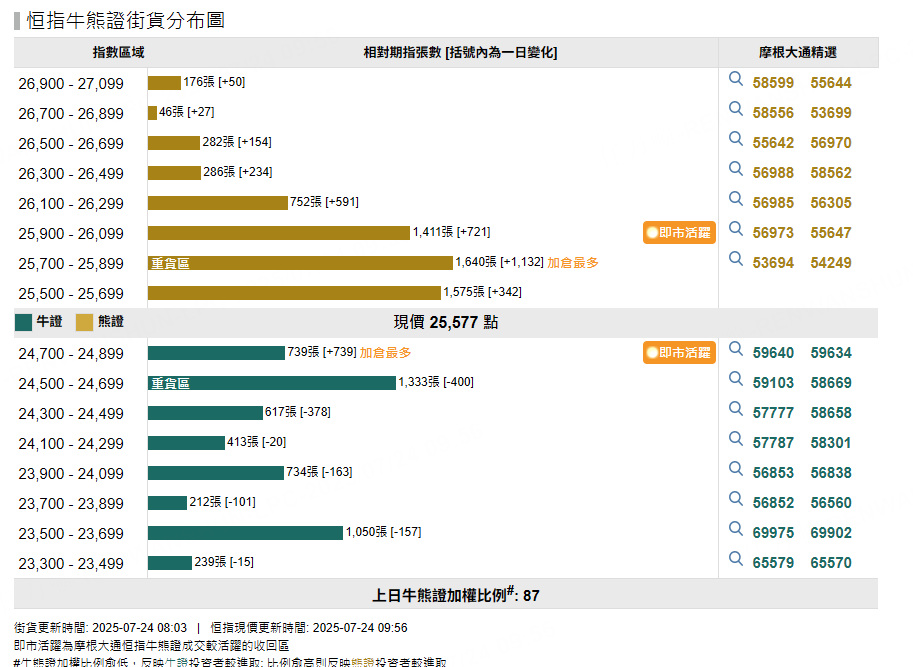Open bear warrant code 55642
Screen dimensions: 913x667
[x=773, y=143]
